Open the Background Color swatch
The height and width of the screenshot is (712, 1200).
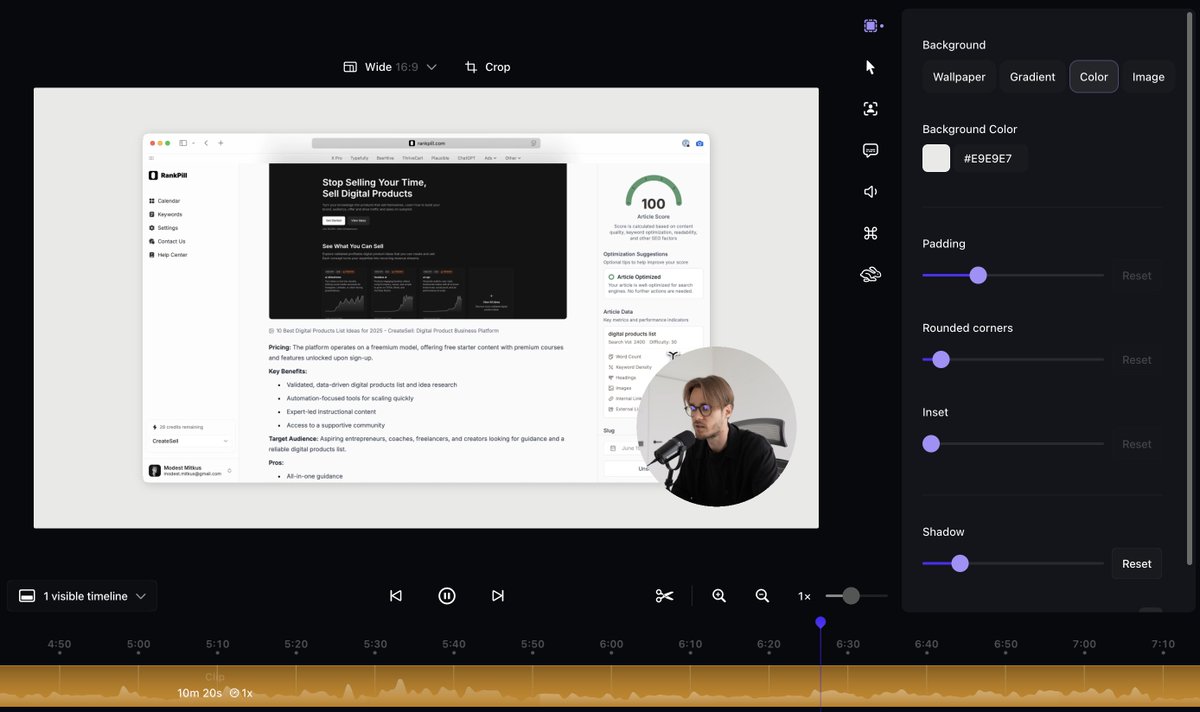(936, 158)
